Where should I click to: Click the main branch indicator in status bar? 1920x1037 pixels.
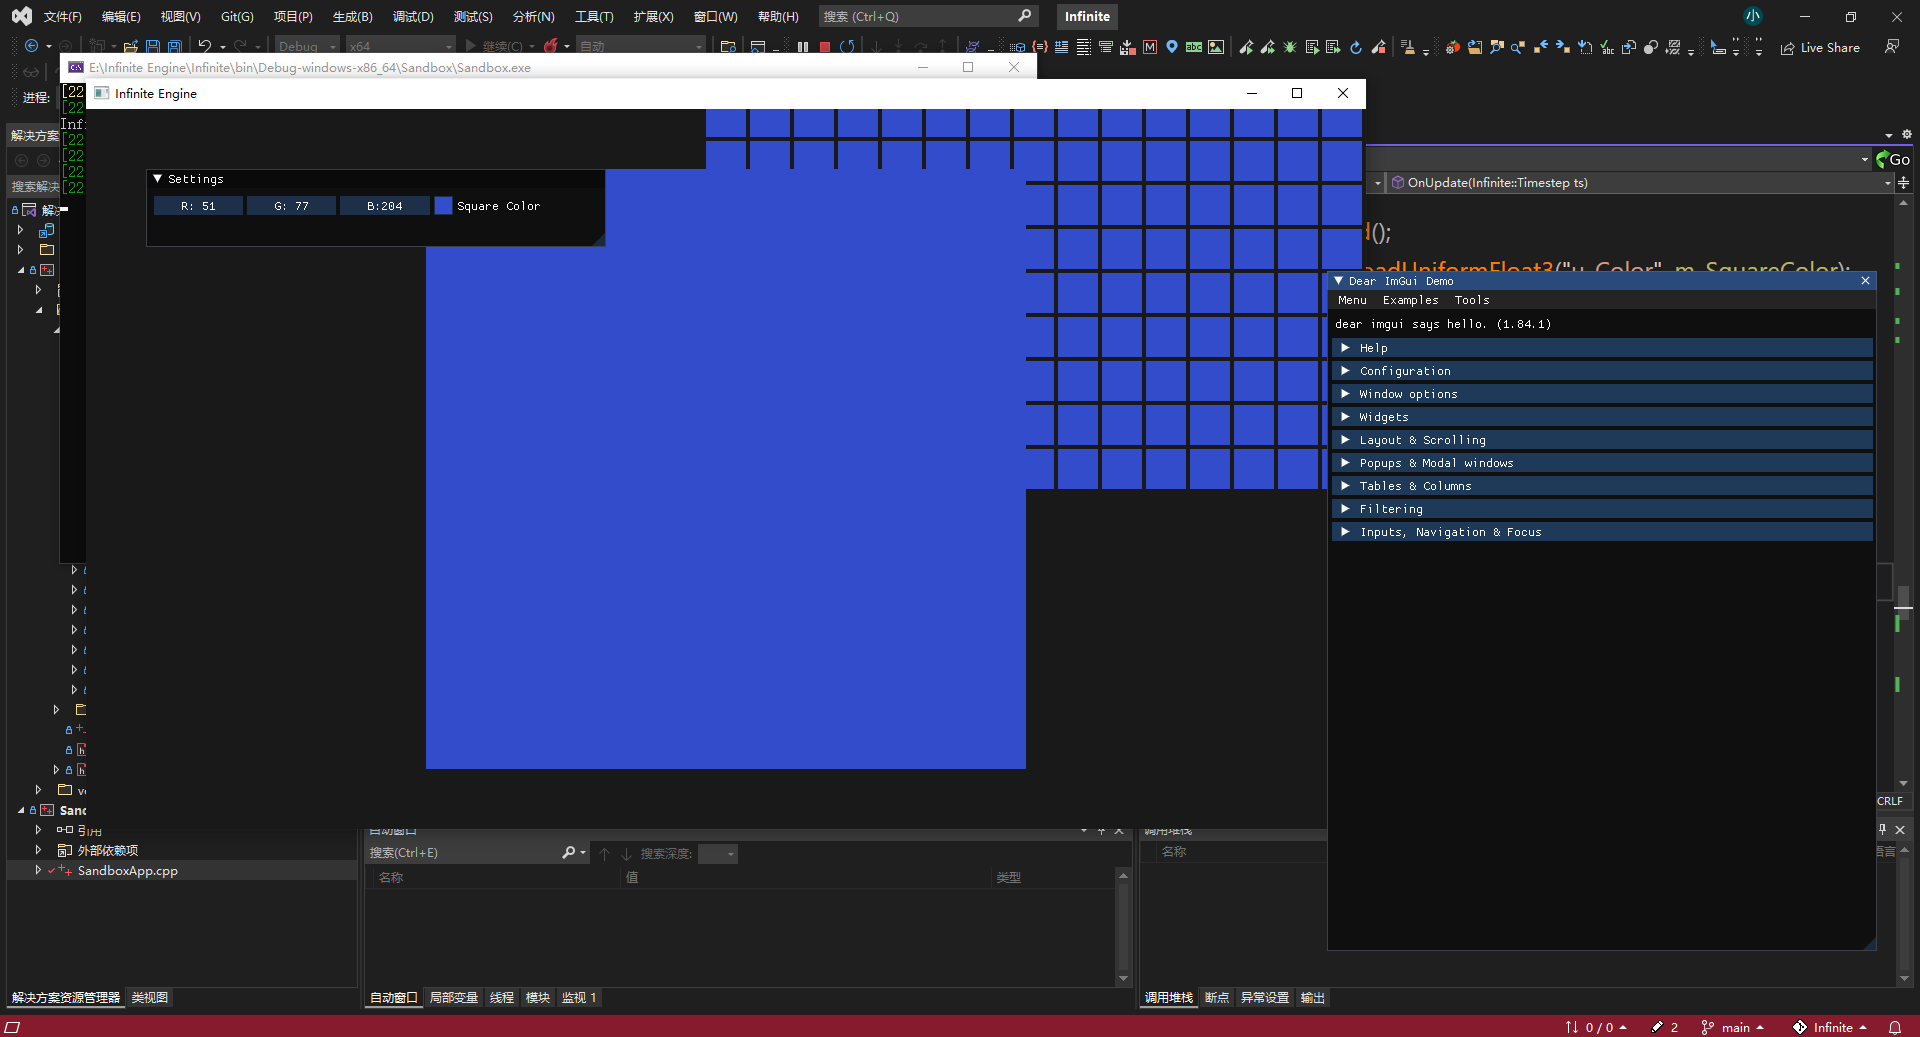click(1733, 1027)
